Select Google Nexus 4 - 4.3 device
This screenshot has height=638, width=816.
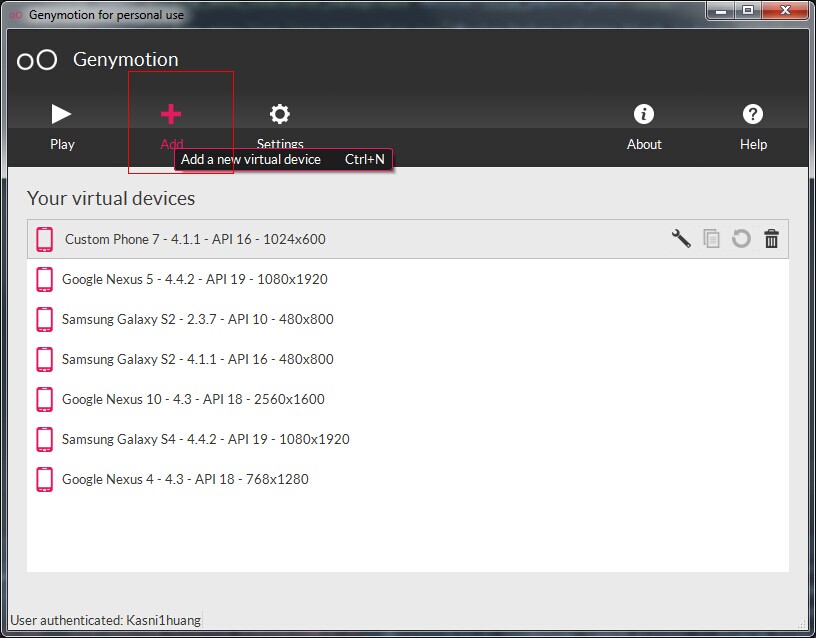(x=185, y=479)
